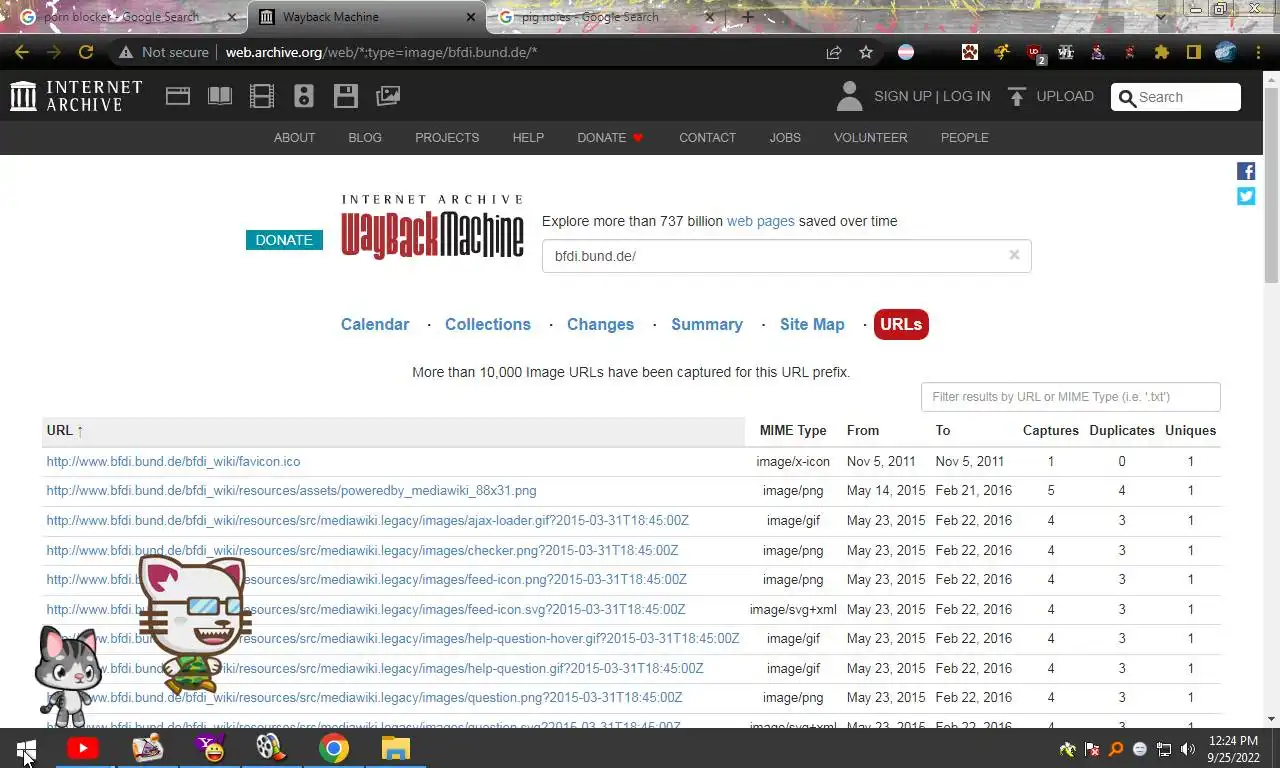Sort by Uniques column
Screen dimensions: 1280x768
point(1191,431)
